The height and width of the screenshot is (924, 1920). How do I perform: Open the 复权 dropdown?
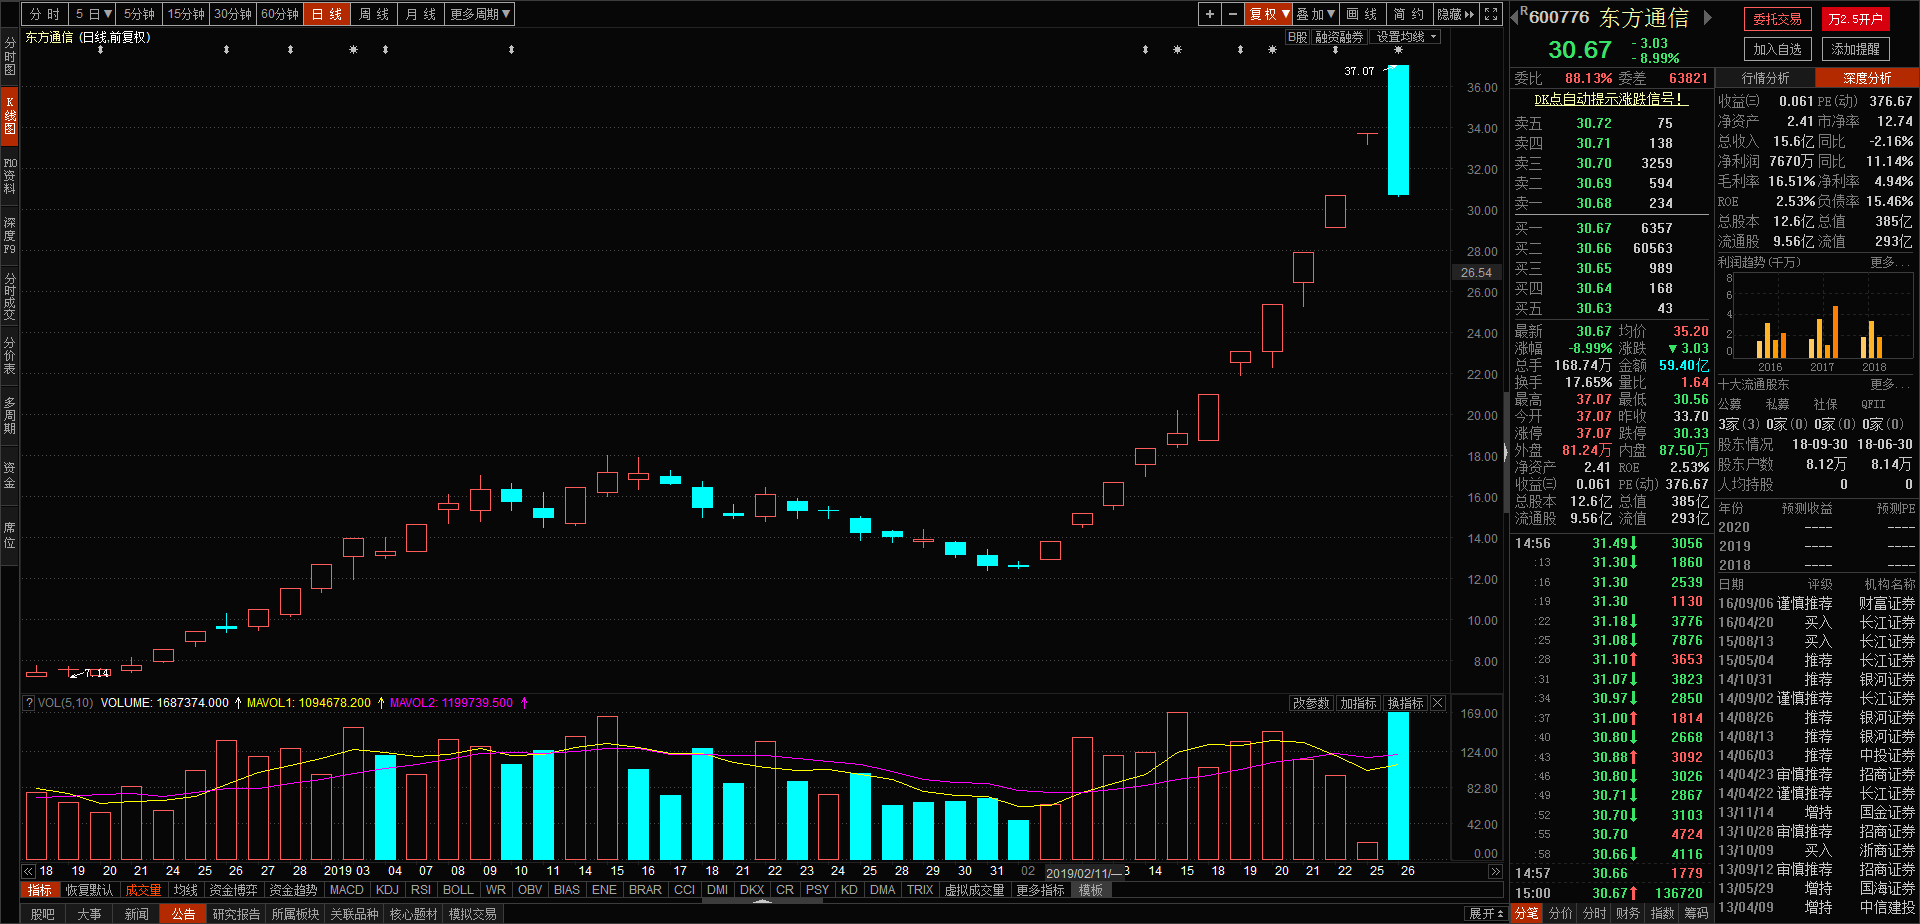pyautogui.click(x=1268, y=14)
